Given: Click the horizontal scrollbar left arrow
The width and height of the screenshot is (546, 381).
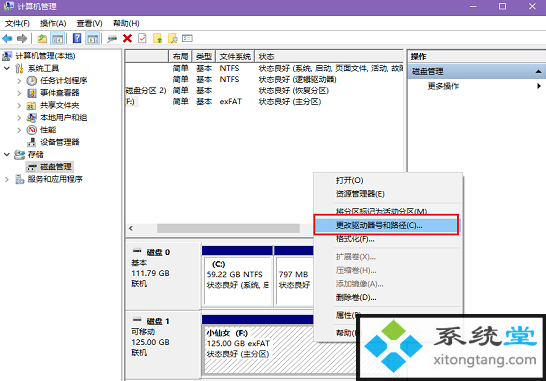Looking at the screenshot, I should pos(131,228).
